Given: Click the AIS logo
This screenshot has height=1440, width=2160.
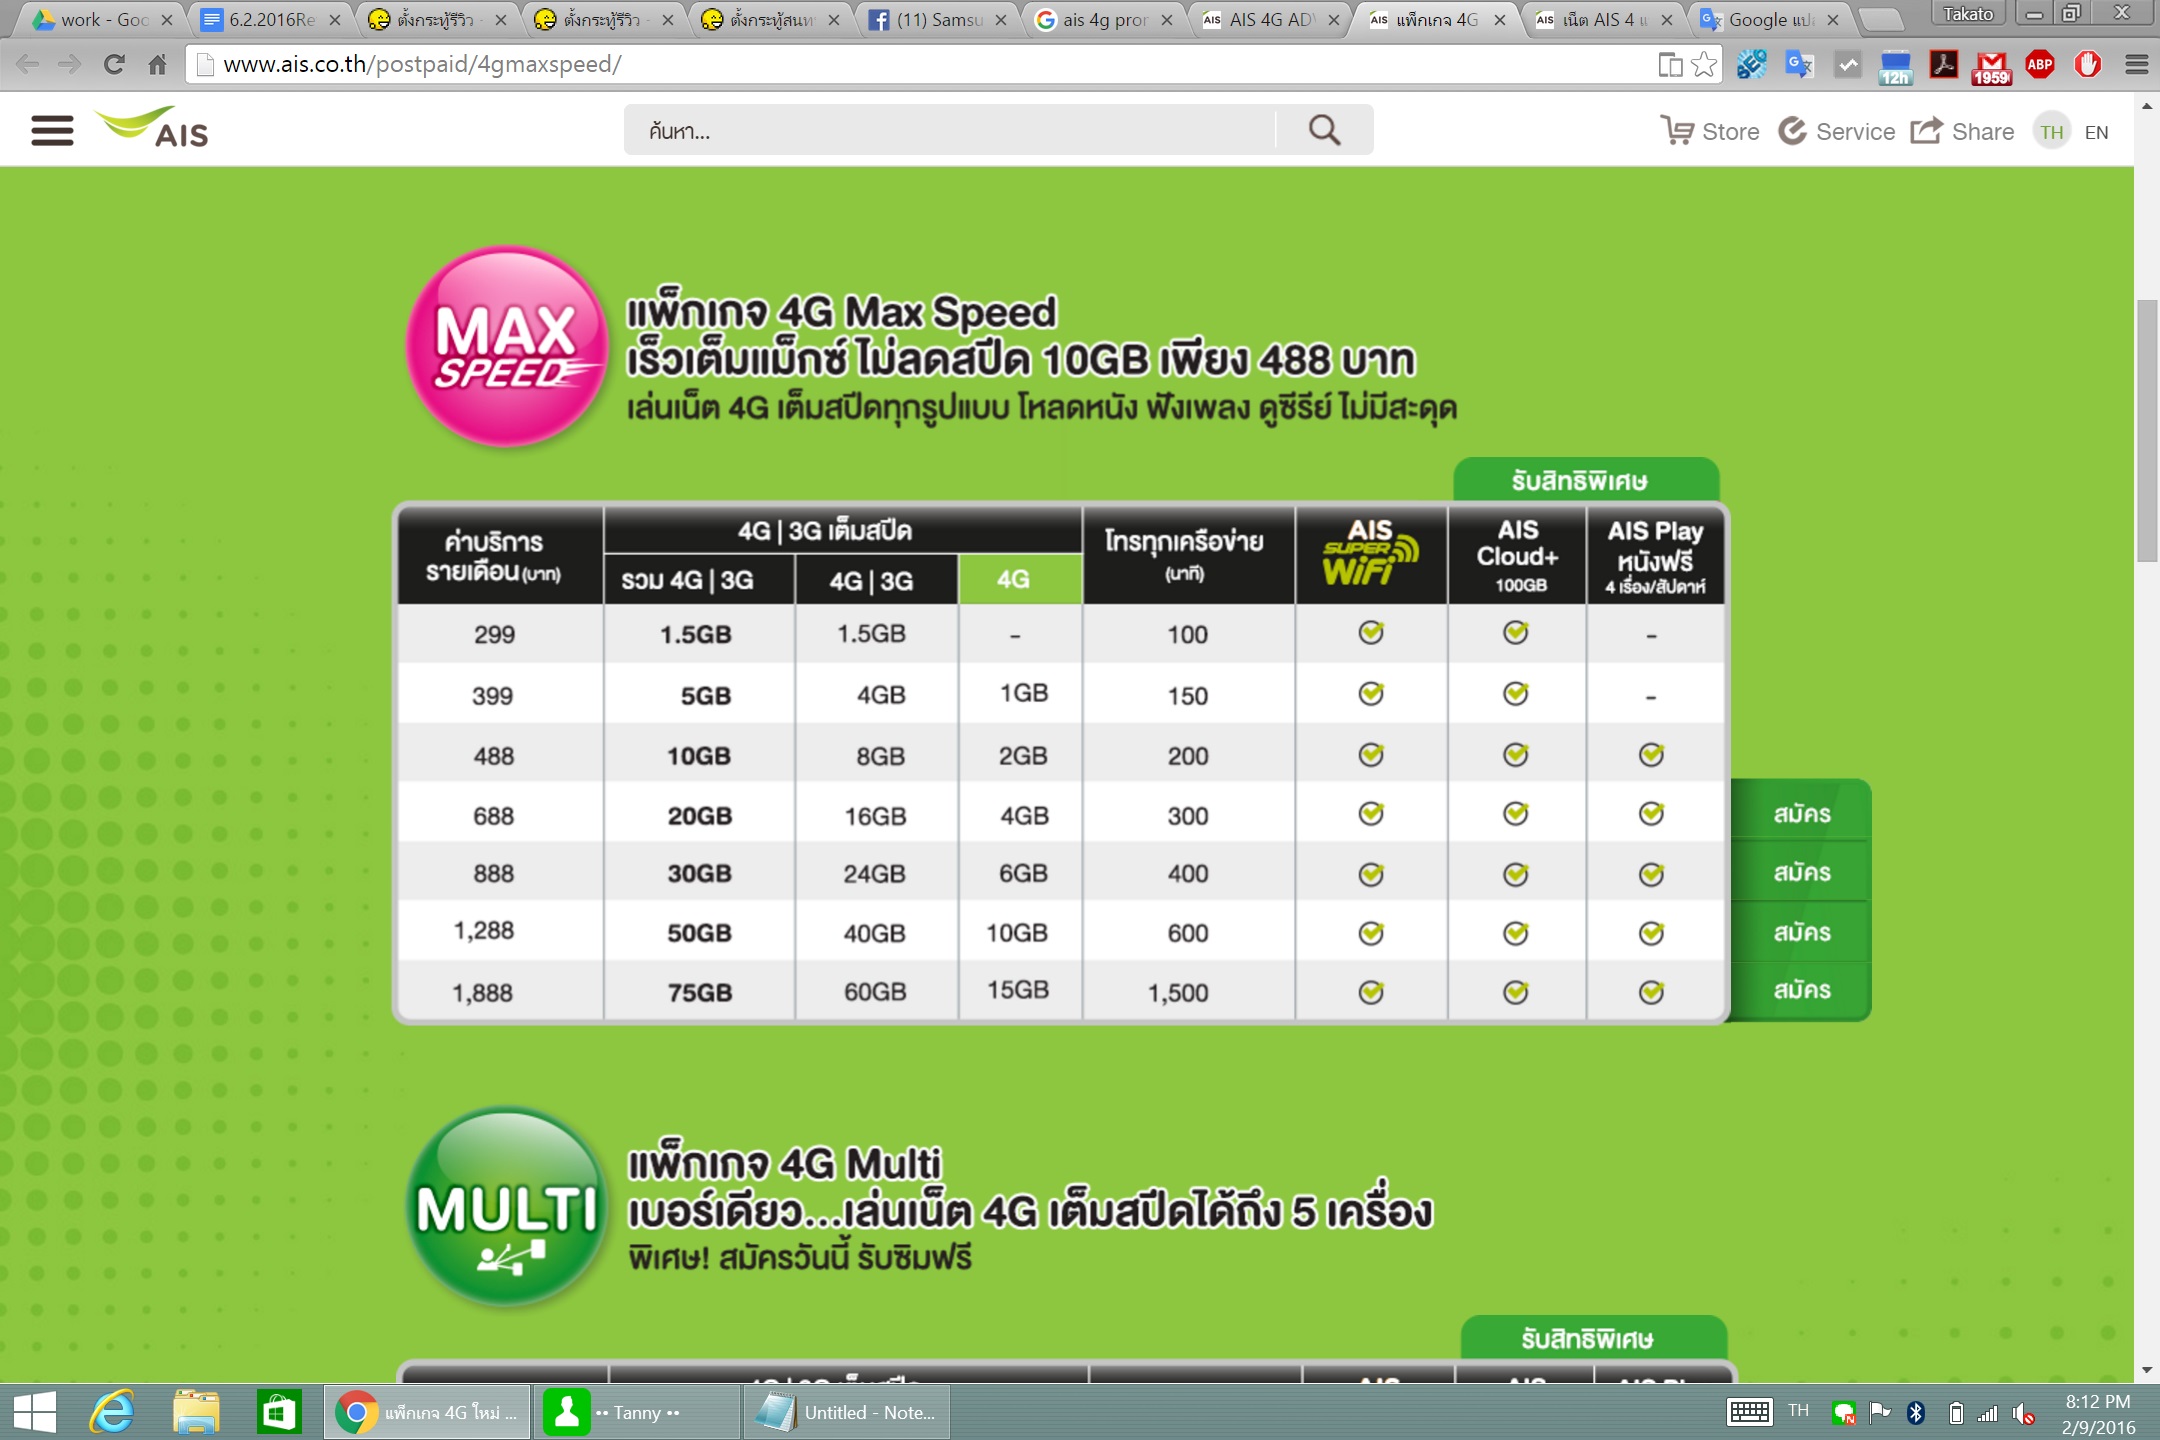Looking at the screenshot, I should pyautogui.click(x=152, y=128).
